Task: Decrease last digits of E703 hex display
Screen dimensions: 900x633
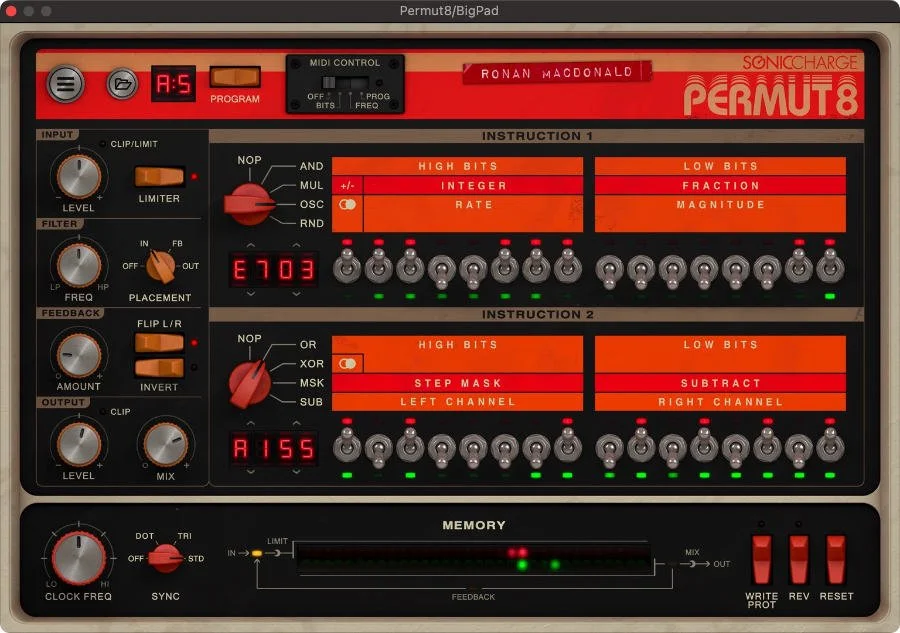Action: coord(296,294)
